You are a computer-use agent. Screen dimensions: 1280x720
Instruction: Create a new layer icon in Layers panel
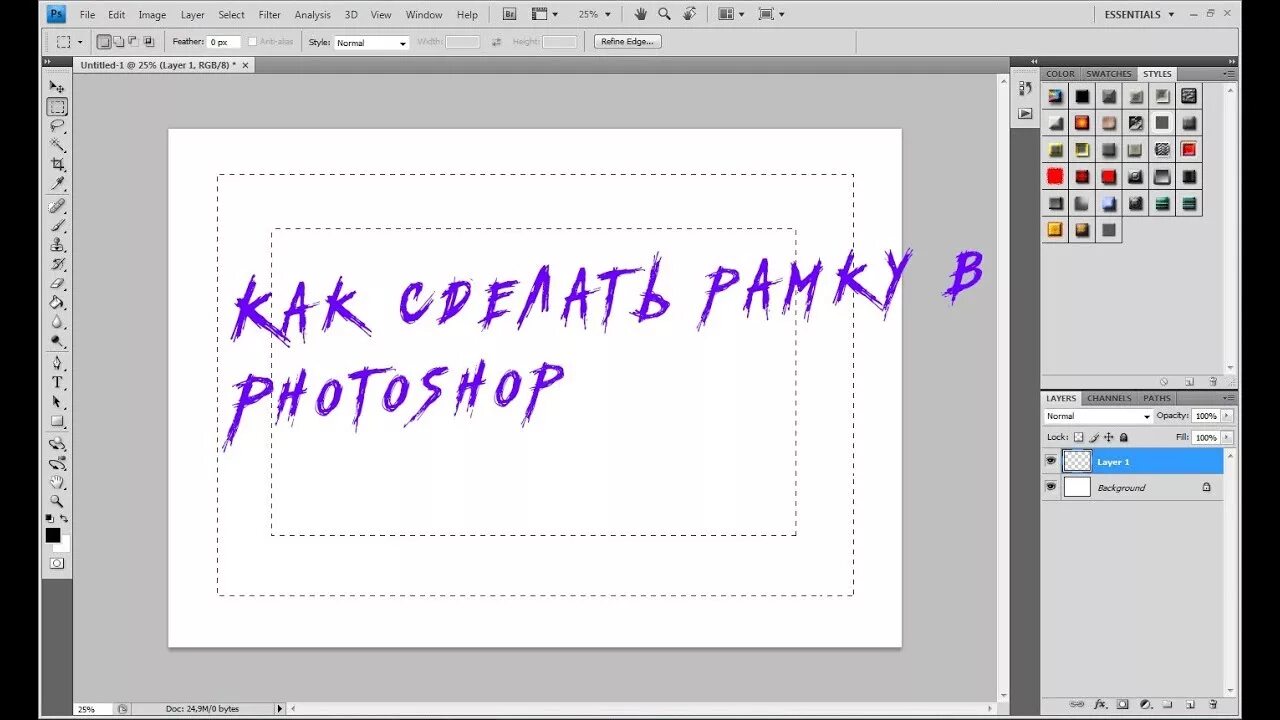(x=1189, y=704)
